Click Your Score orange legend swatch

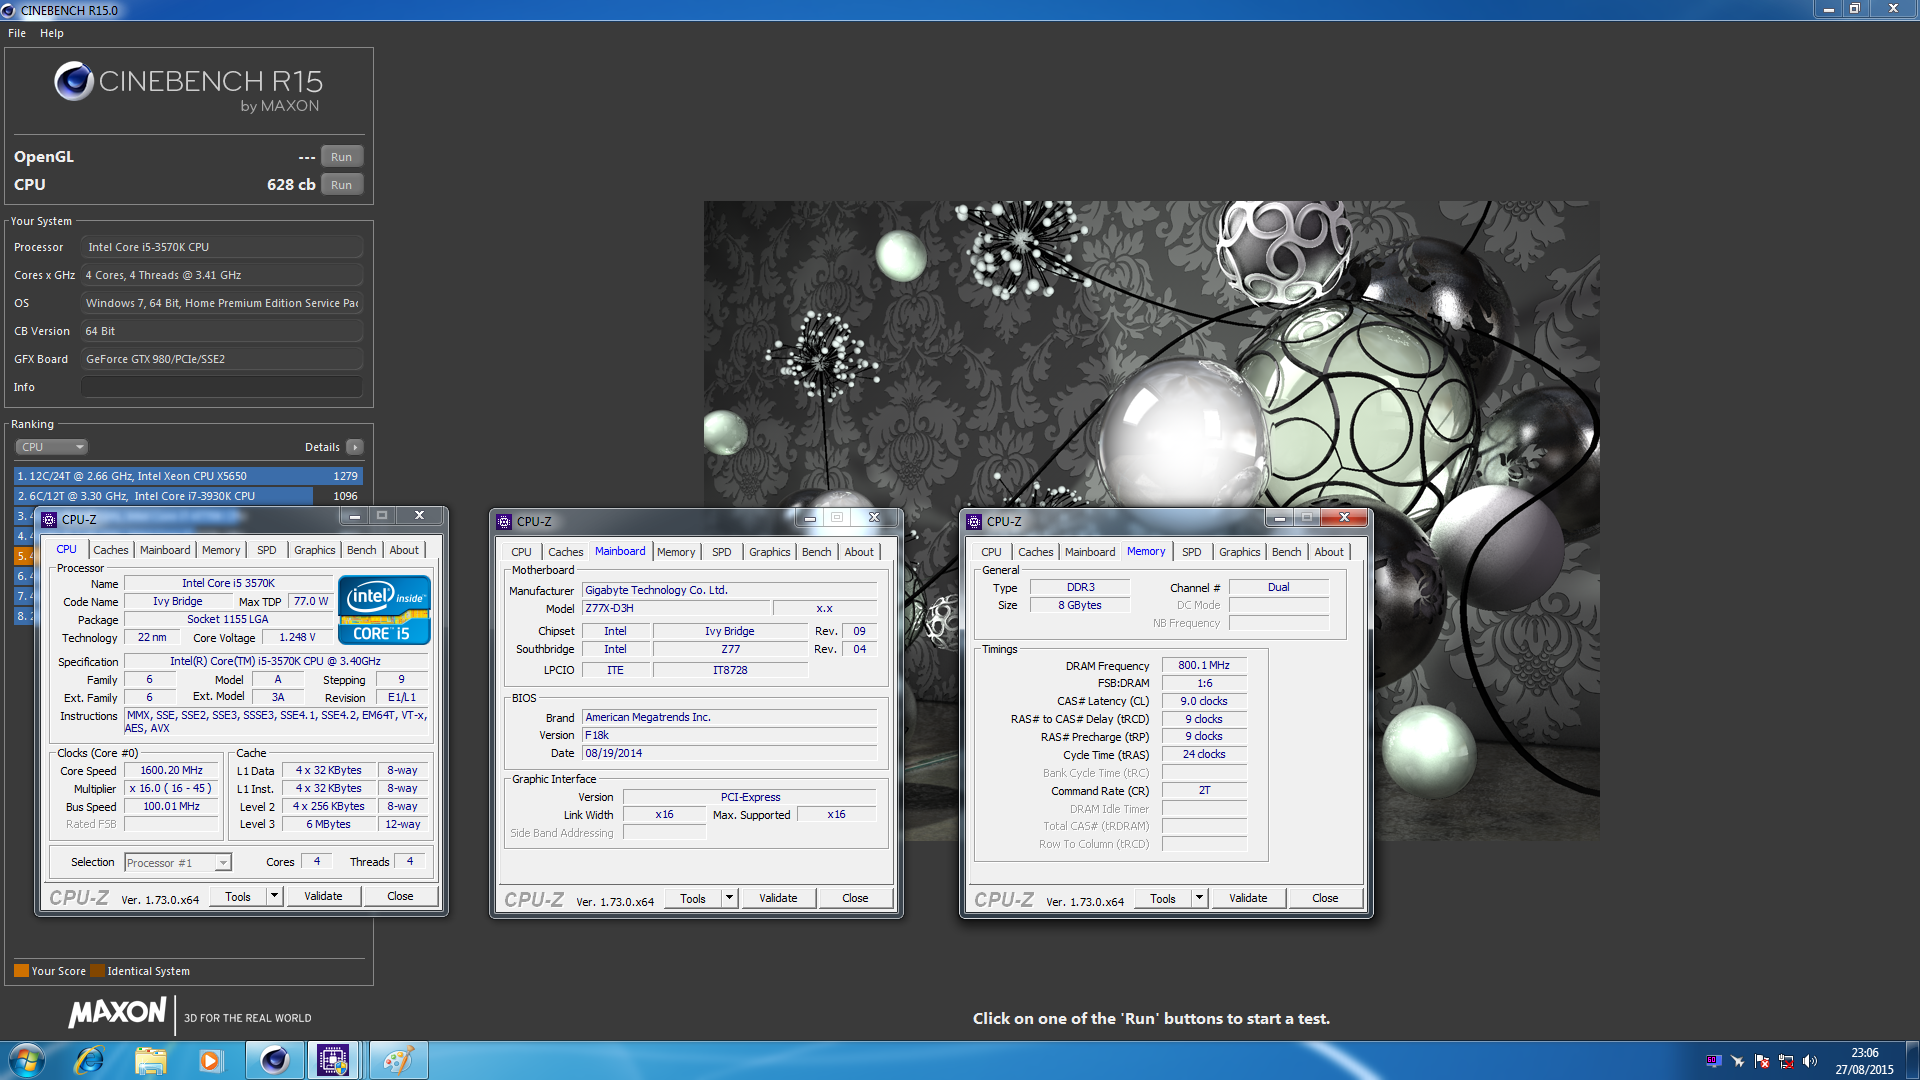click(21, 970)
